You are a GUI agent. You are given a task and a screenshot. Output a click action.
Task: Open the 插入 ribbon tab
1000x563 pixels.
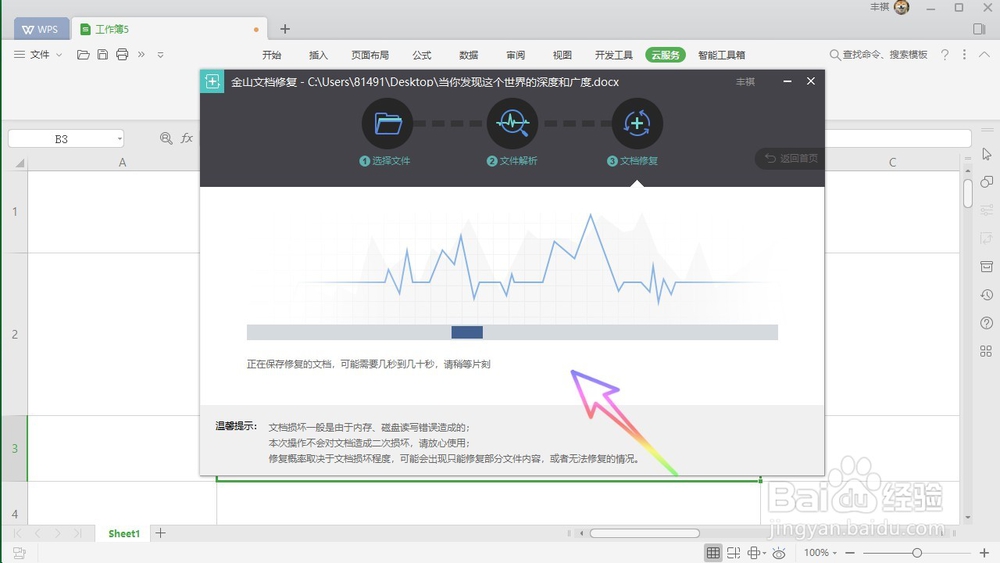click(318, 55)
